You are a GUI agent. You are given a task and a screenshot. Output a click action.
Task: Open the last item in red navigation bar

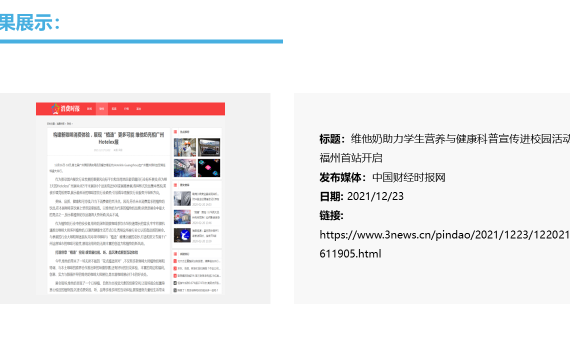point(139,109)
